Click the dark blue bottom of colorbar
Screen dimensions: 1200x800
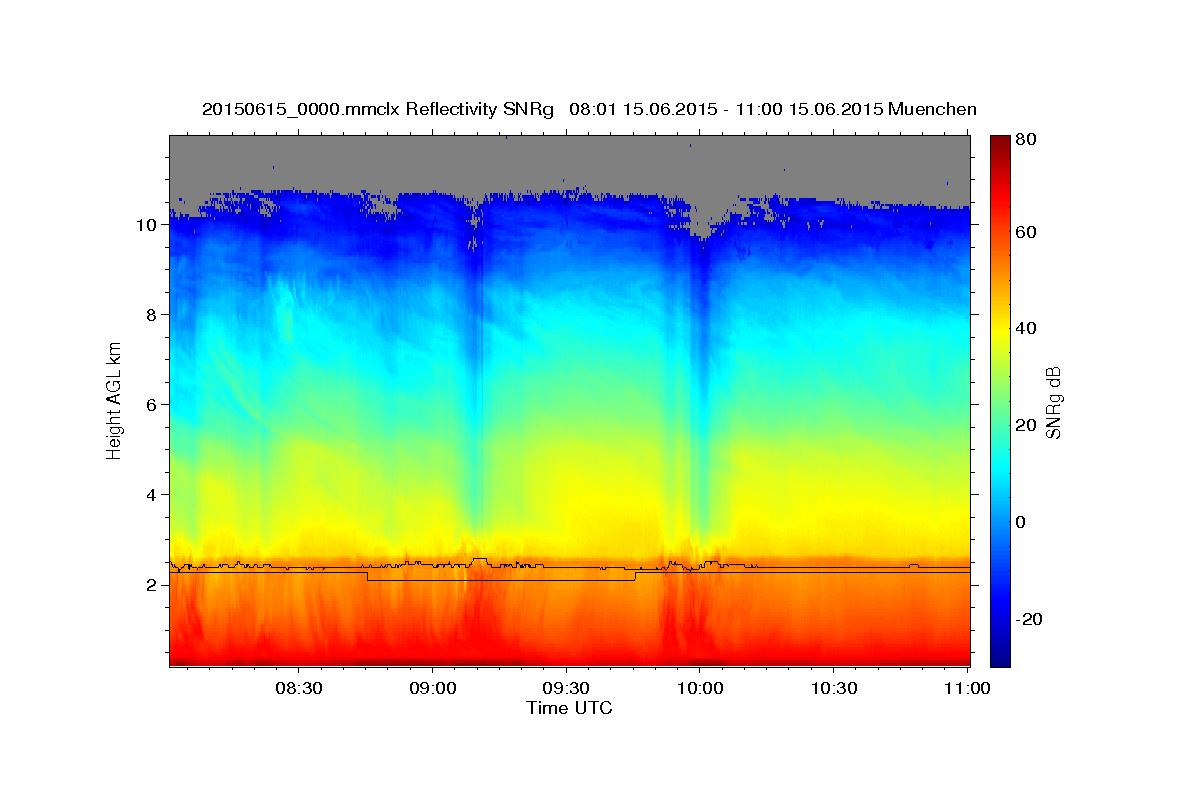[1000, 658]
